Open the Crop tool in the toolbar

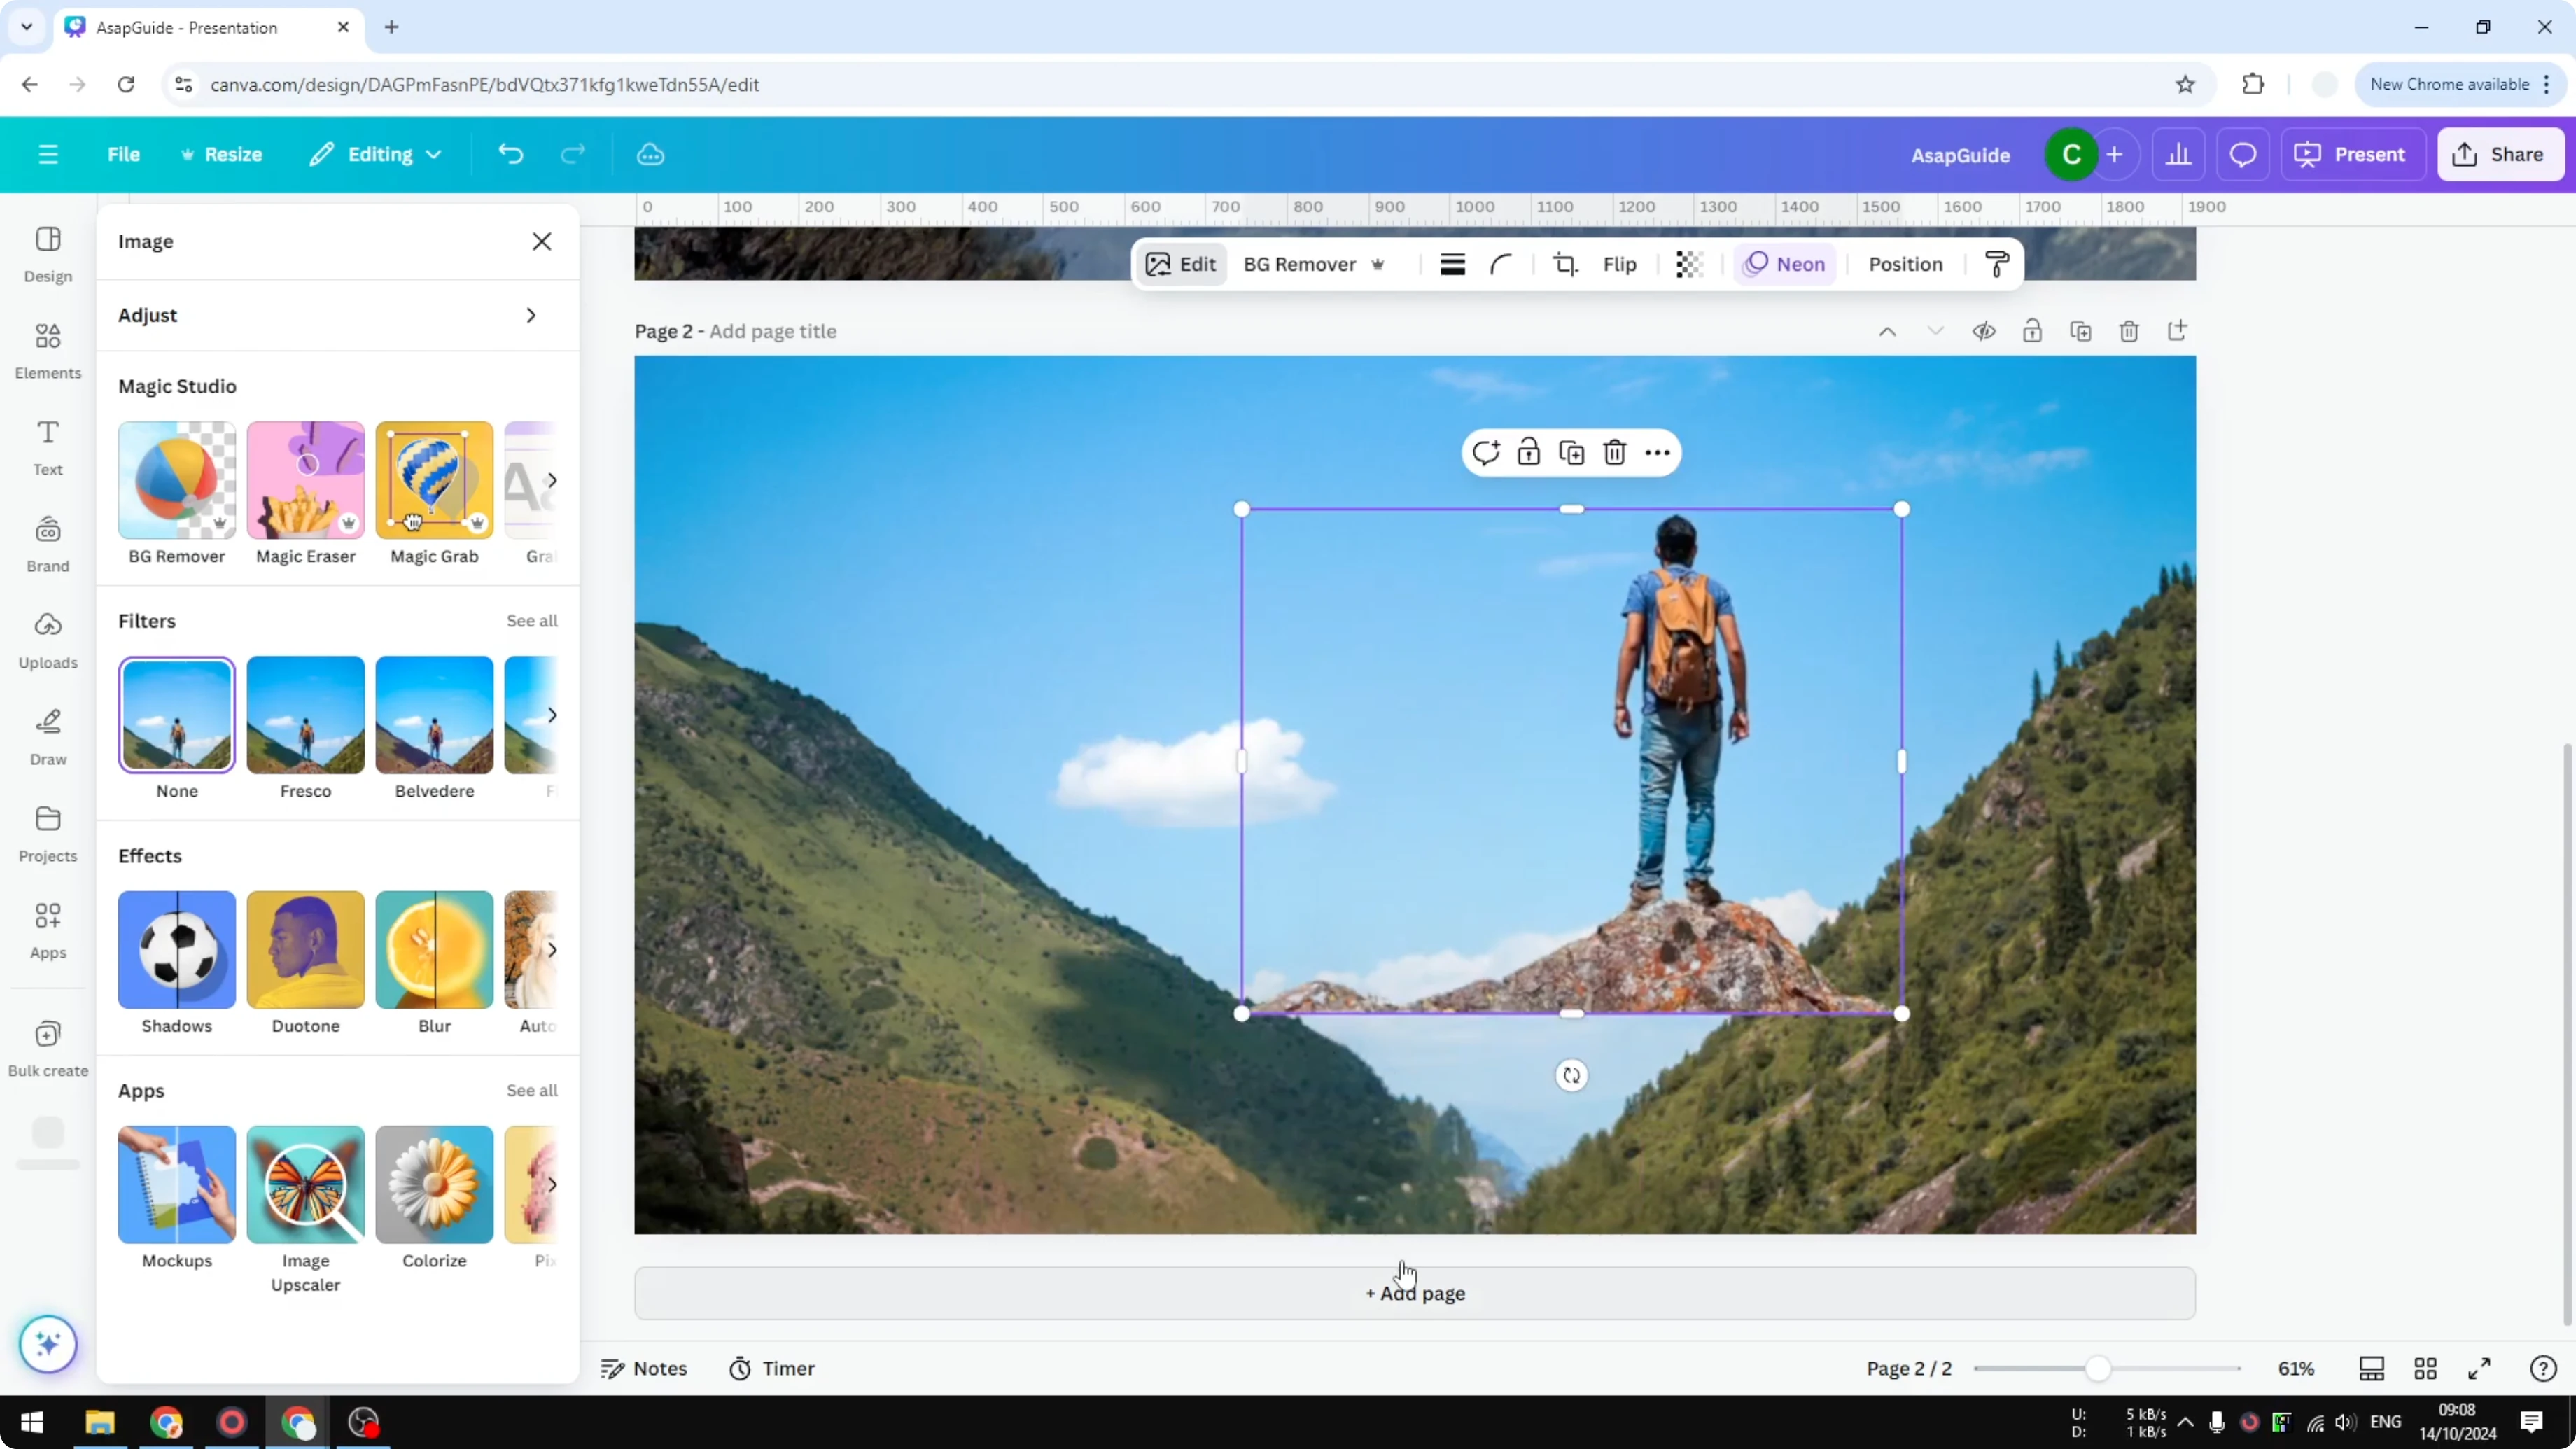tap(1566, 264)
